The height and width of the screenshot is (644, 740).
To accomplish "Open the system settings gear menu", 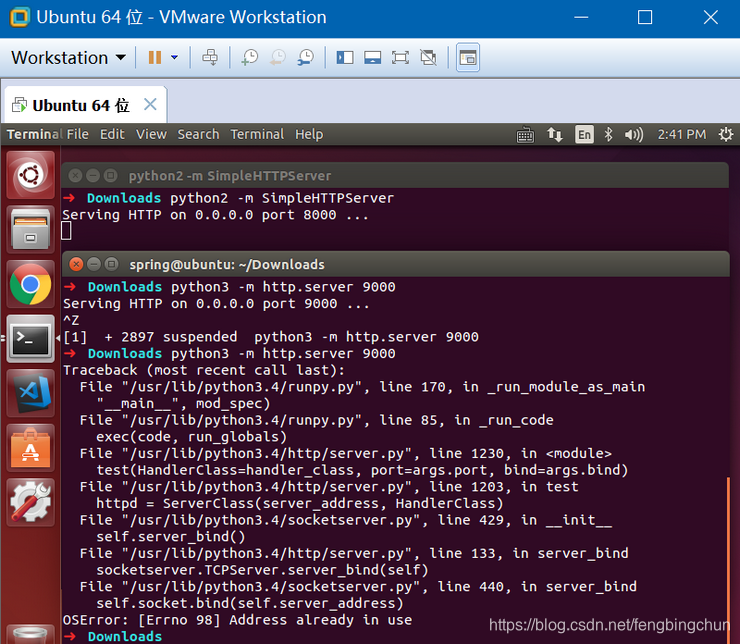I will tap(726, 135).
